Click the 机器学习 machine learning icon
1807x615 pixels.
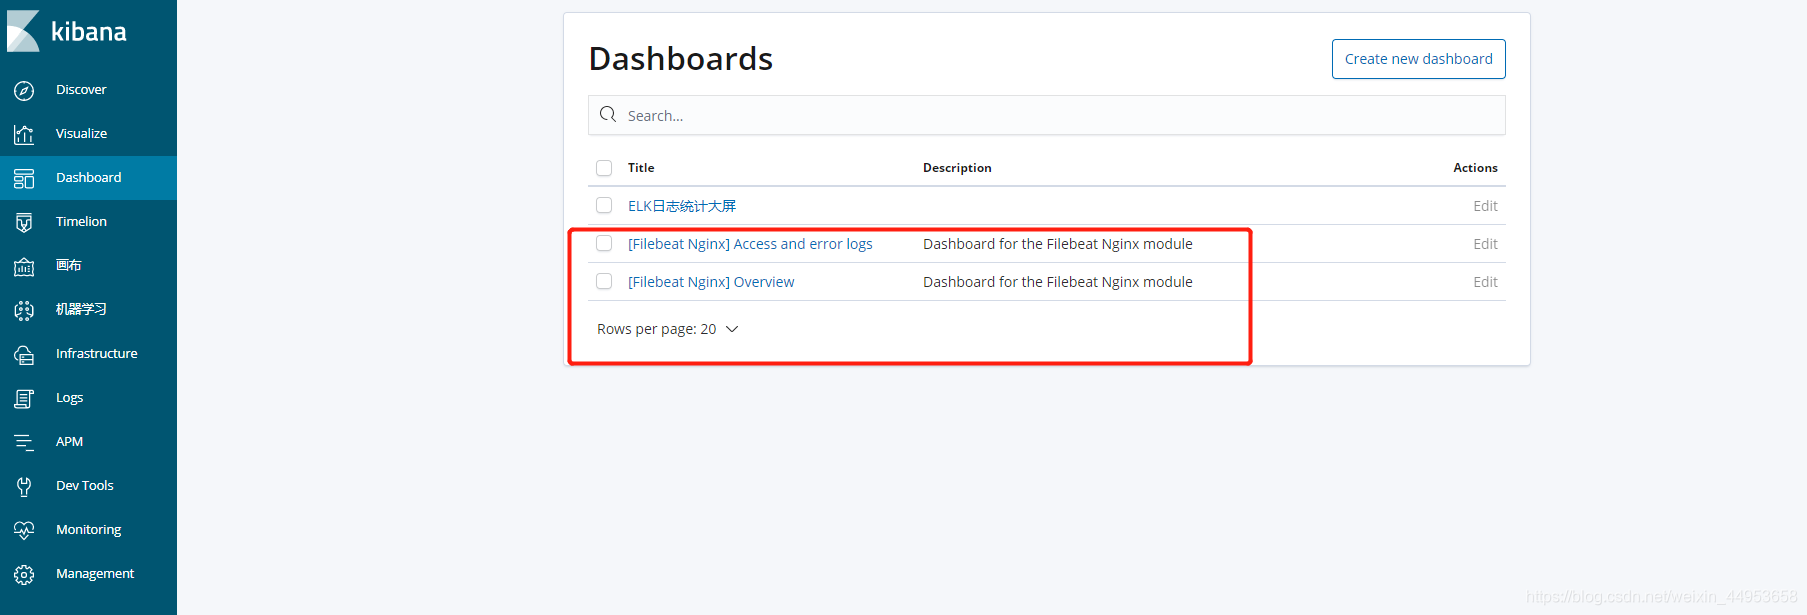[x=24, y=310]
